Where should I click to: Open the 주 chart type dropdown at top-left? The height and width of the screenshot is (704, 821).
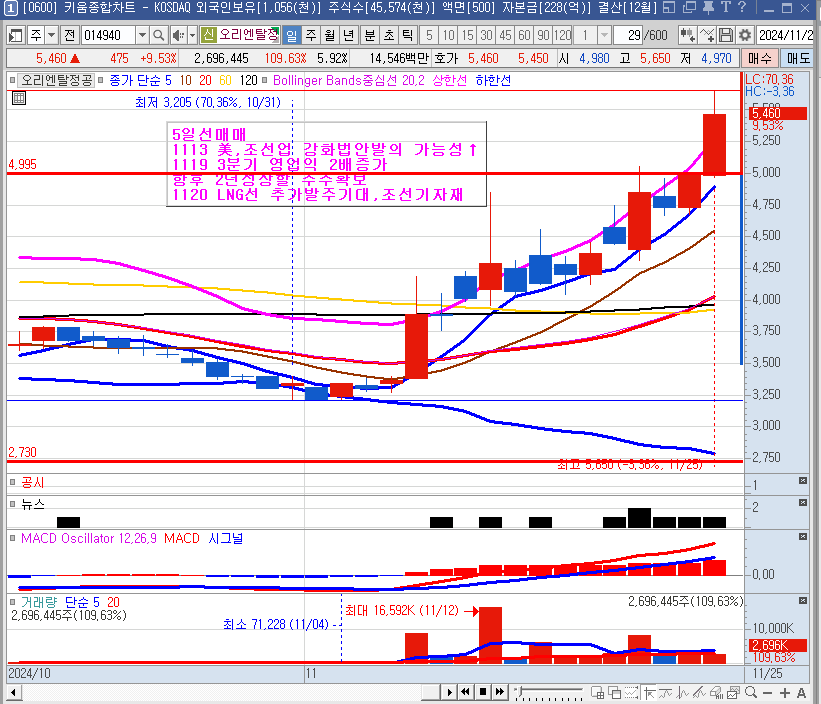point(52,35)
